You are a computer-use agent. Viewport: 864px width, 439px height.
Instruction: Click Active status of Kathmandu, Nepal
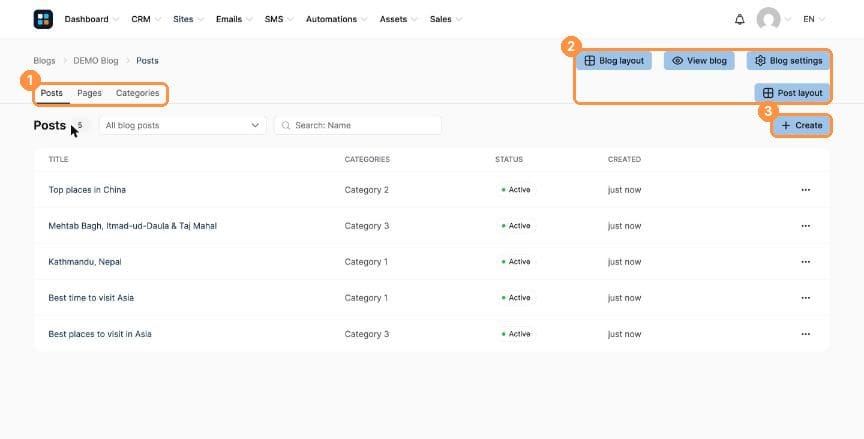pyautogui.click(x=516, y=262)
